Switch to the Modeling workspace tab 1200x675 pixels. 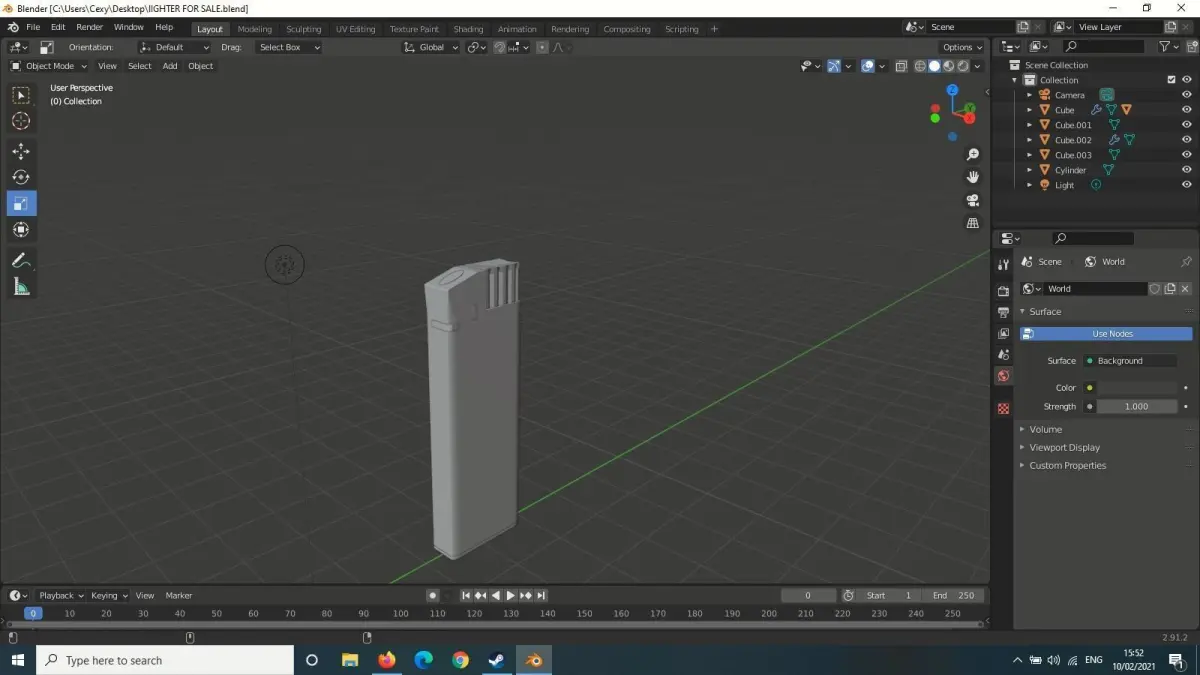254,29
